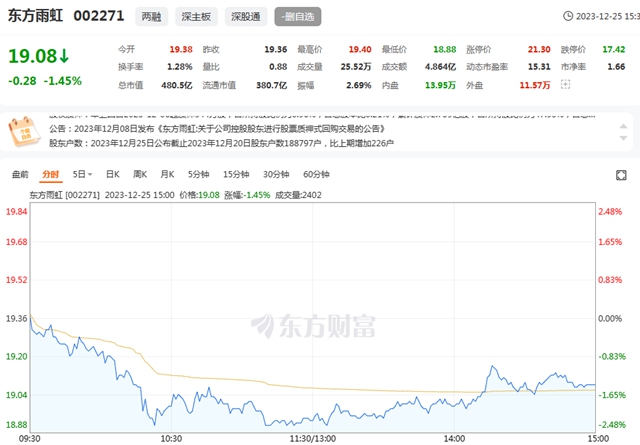Viewport: 640px width, 445px height.
Task: Click the stock code 002271
Action: pyautogui.click(x=99, y=16)
